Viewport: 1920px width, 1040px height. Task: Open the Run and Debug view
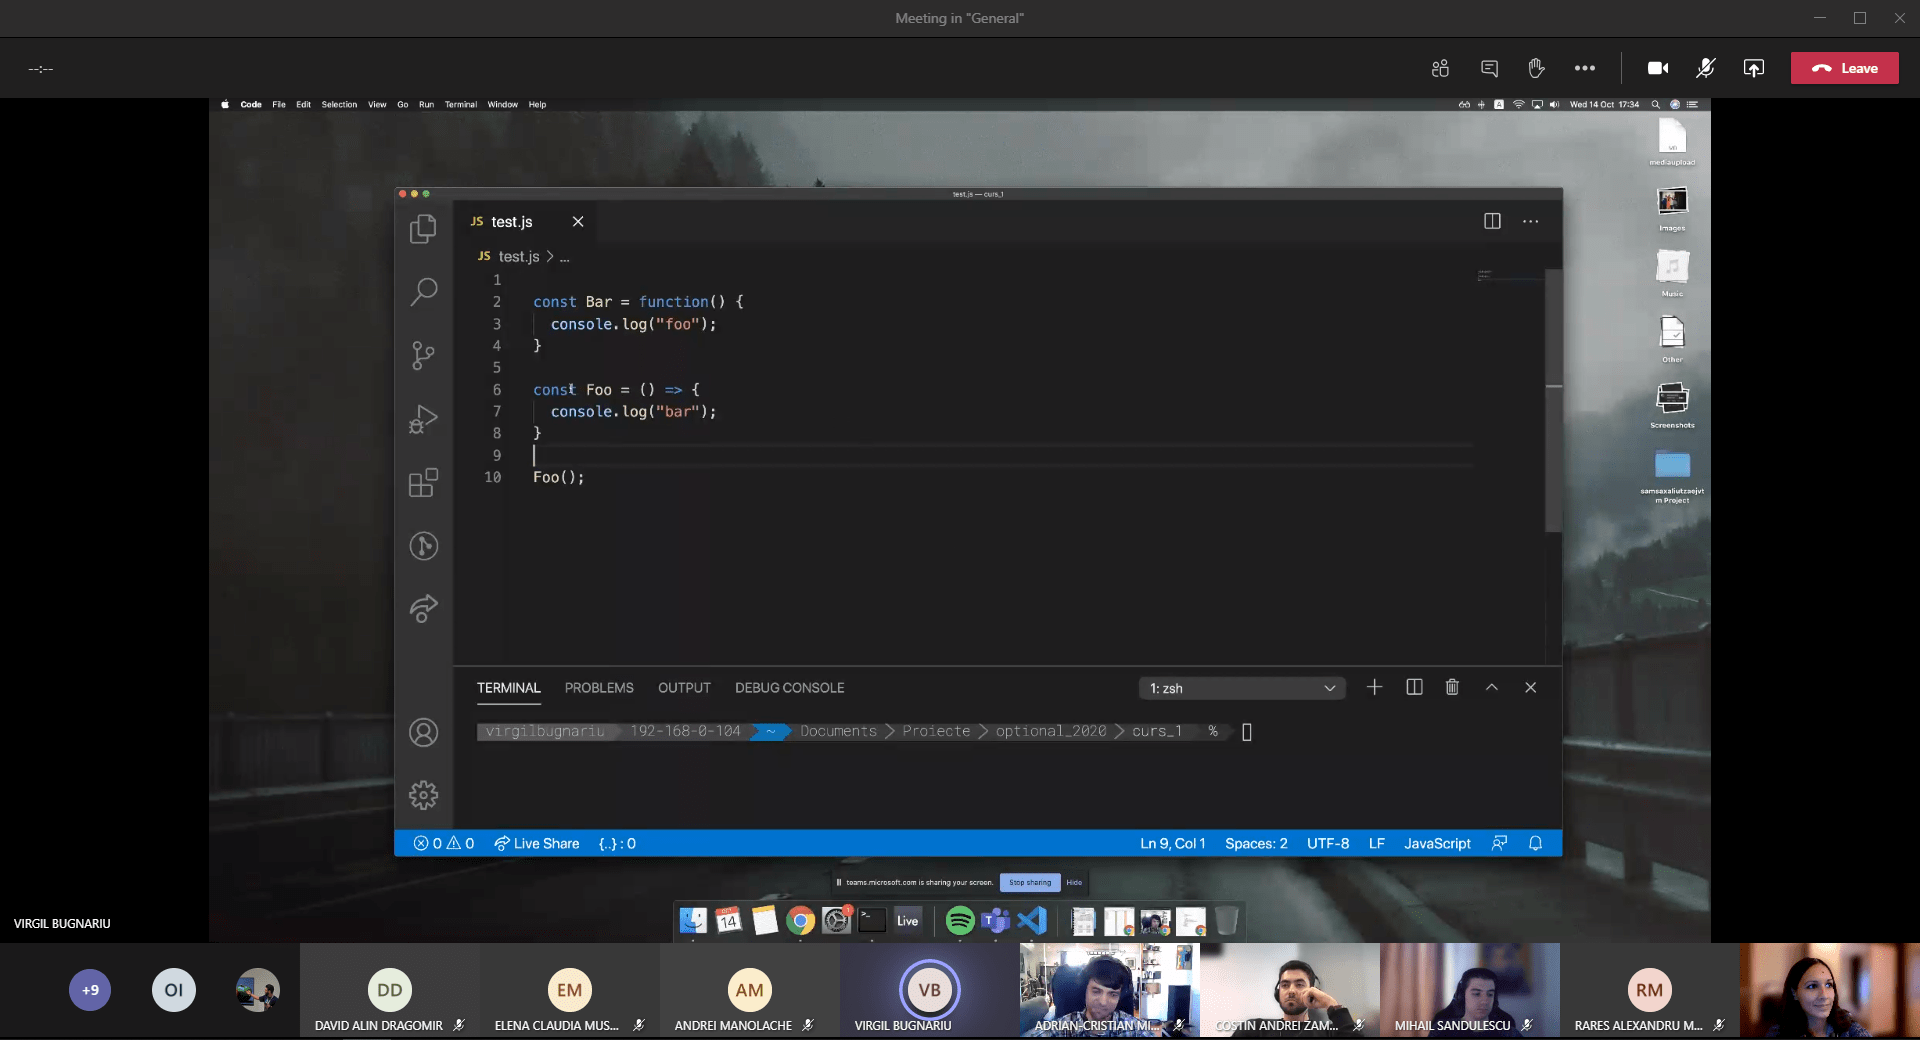(423, 419)
